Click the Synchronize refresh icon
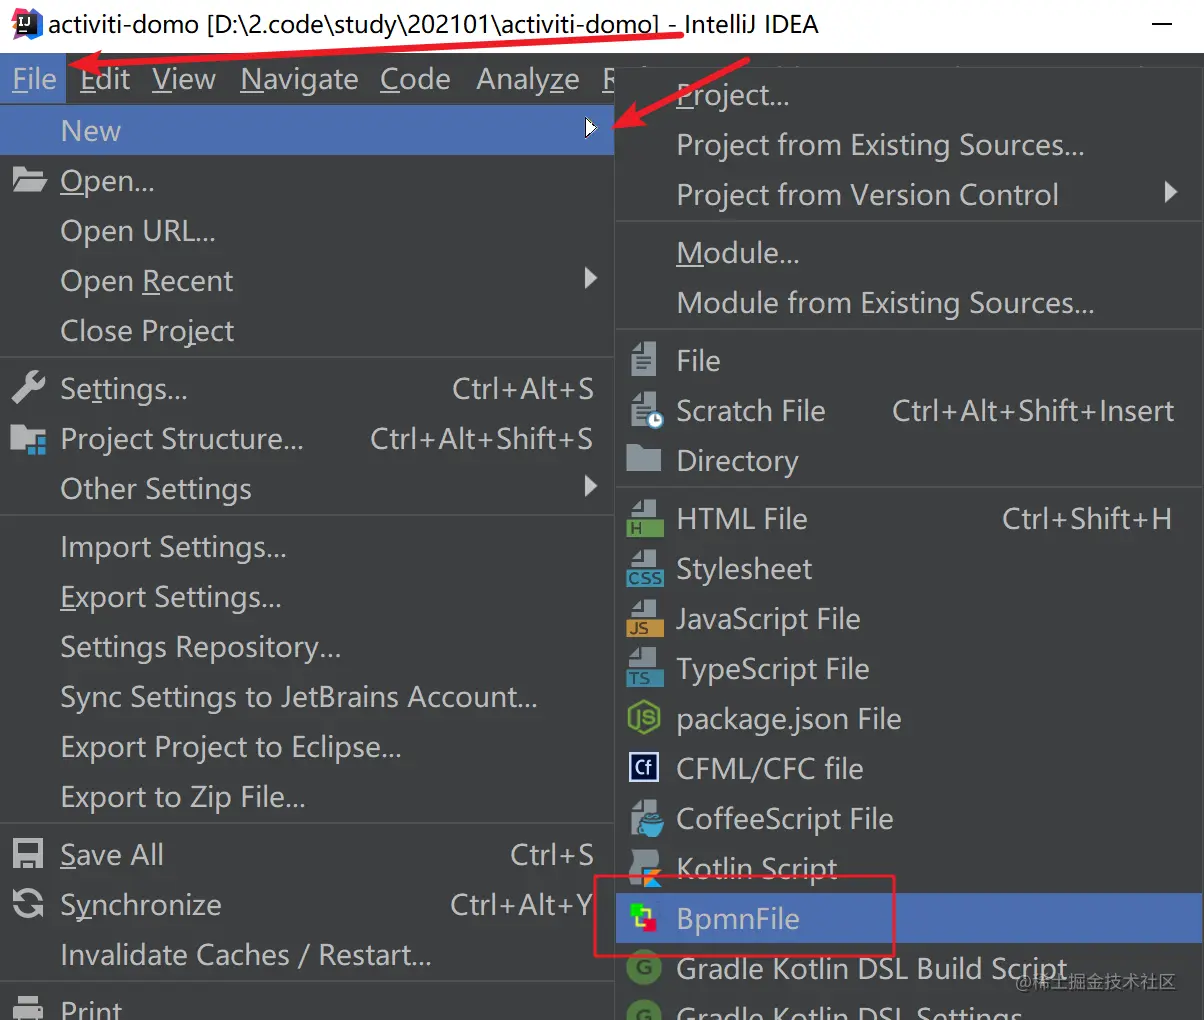The width and height of the screenshot is (1204, 1020). (28, 904)
